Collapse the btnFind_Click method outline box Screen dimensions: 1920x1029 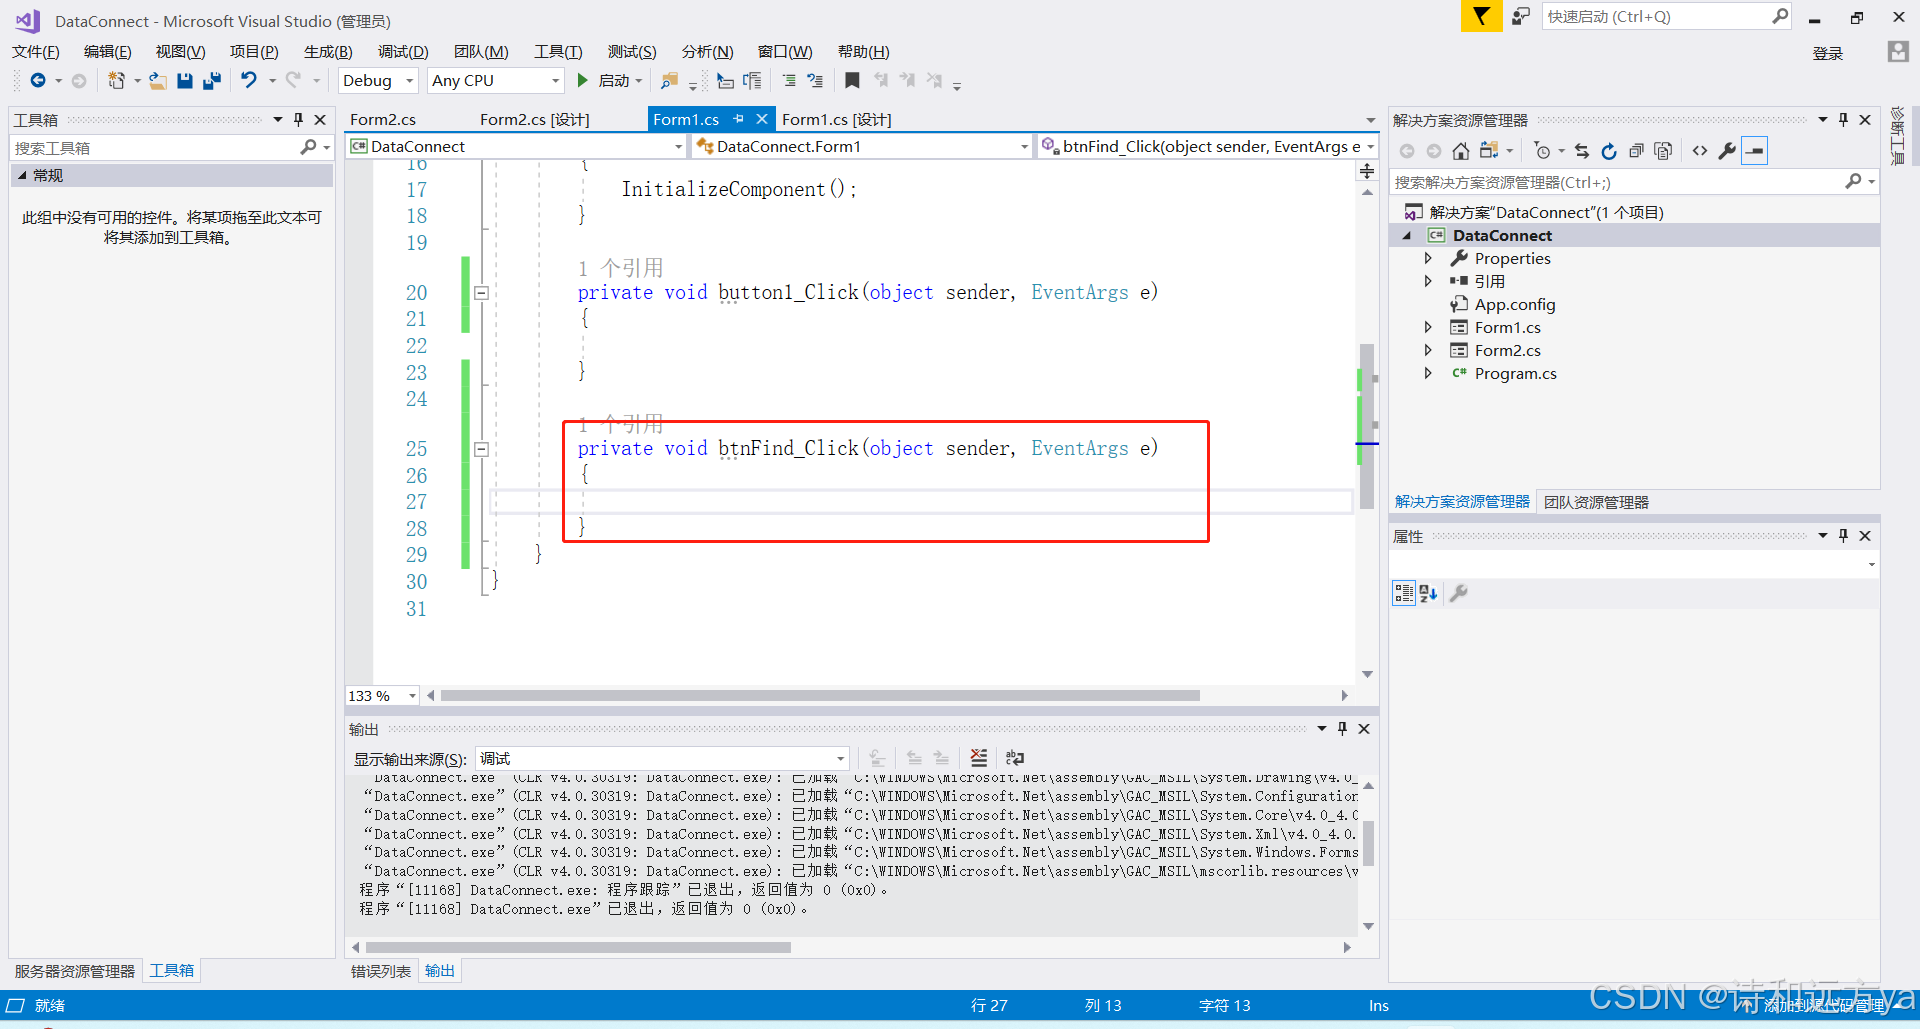481,449
